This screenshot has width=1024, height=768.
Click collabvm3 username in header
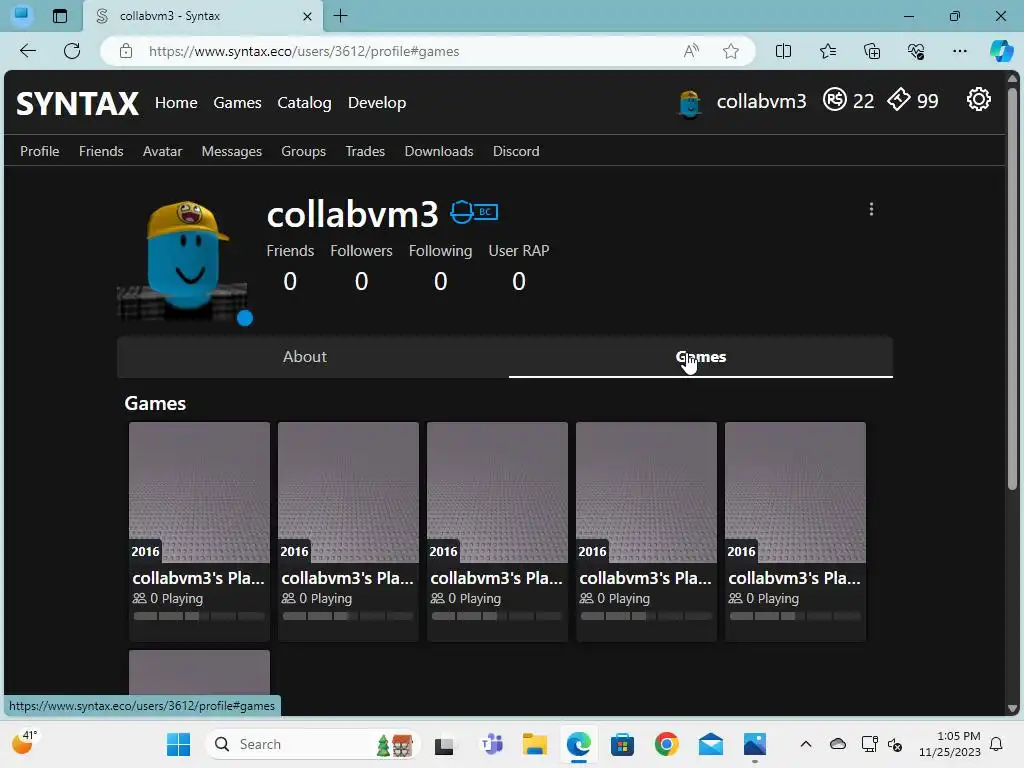tap(761, 101)
